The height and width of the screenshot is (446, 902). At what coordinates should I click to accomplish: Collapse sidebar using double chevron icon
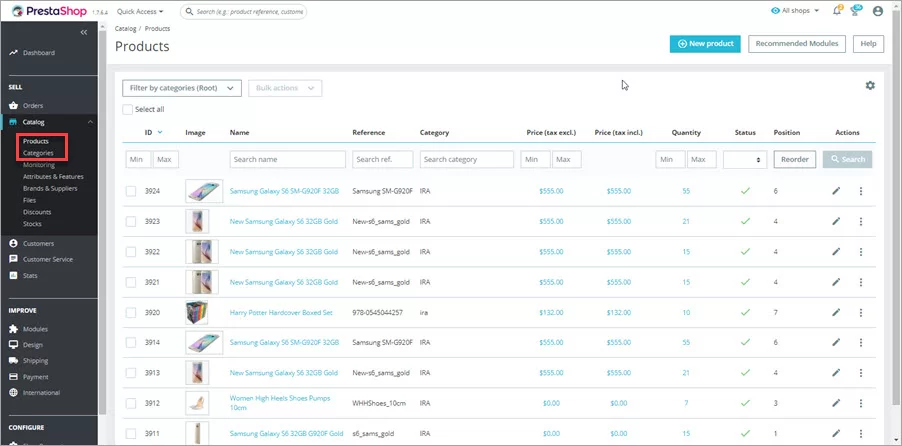click(84, 33)
